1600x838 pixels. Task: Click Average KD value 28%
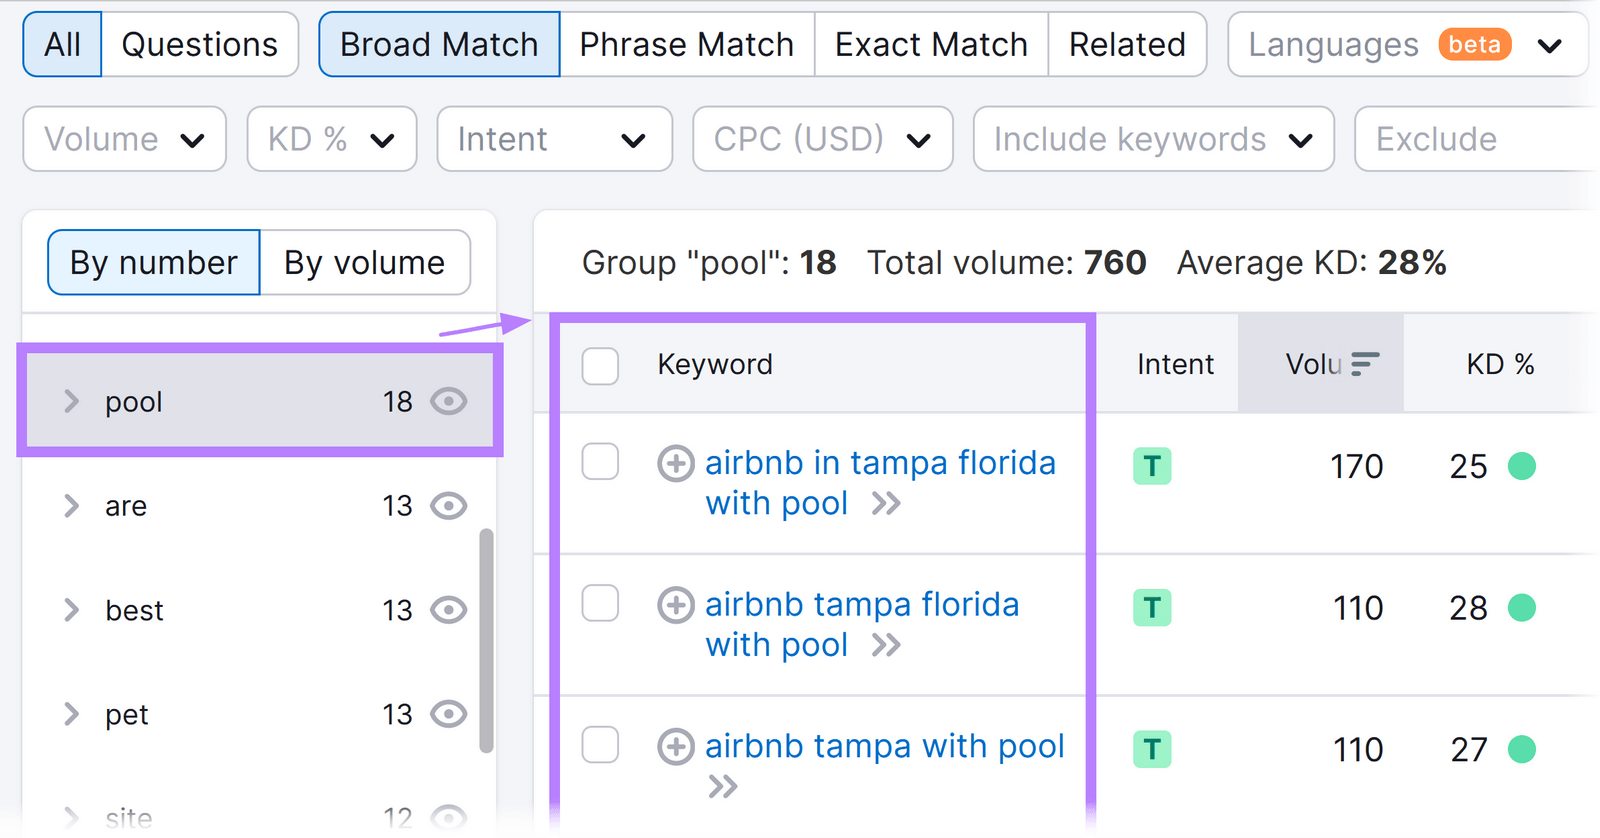point(1412,263)
